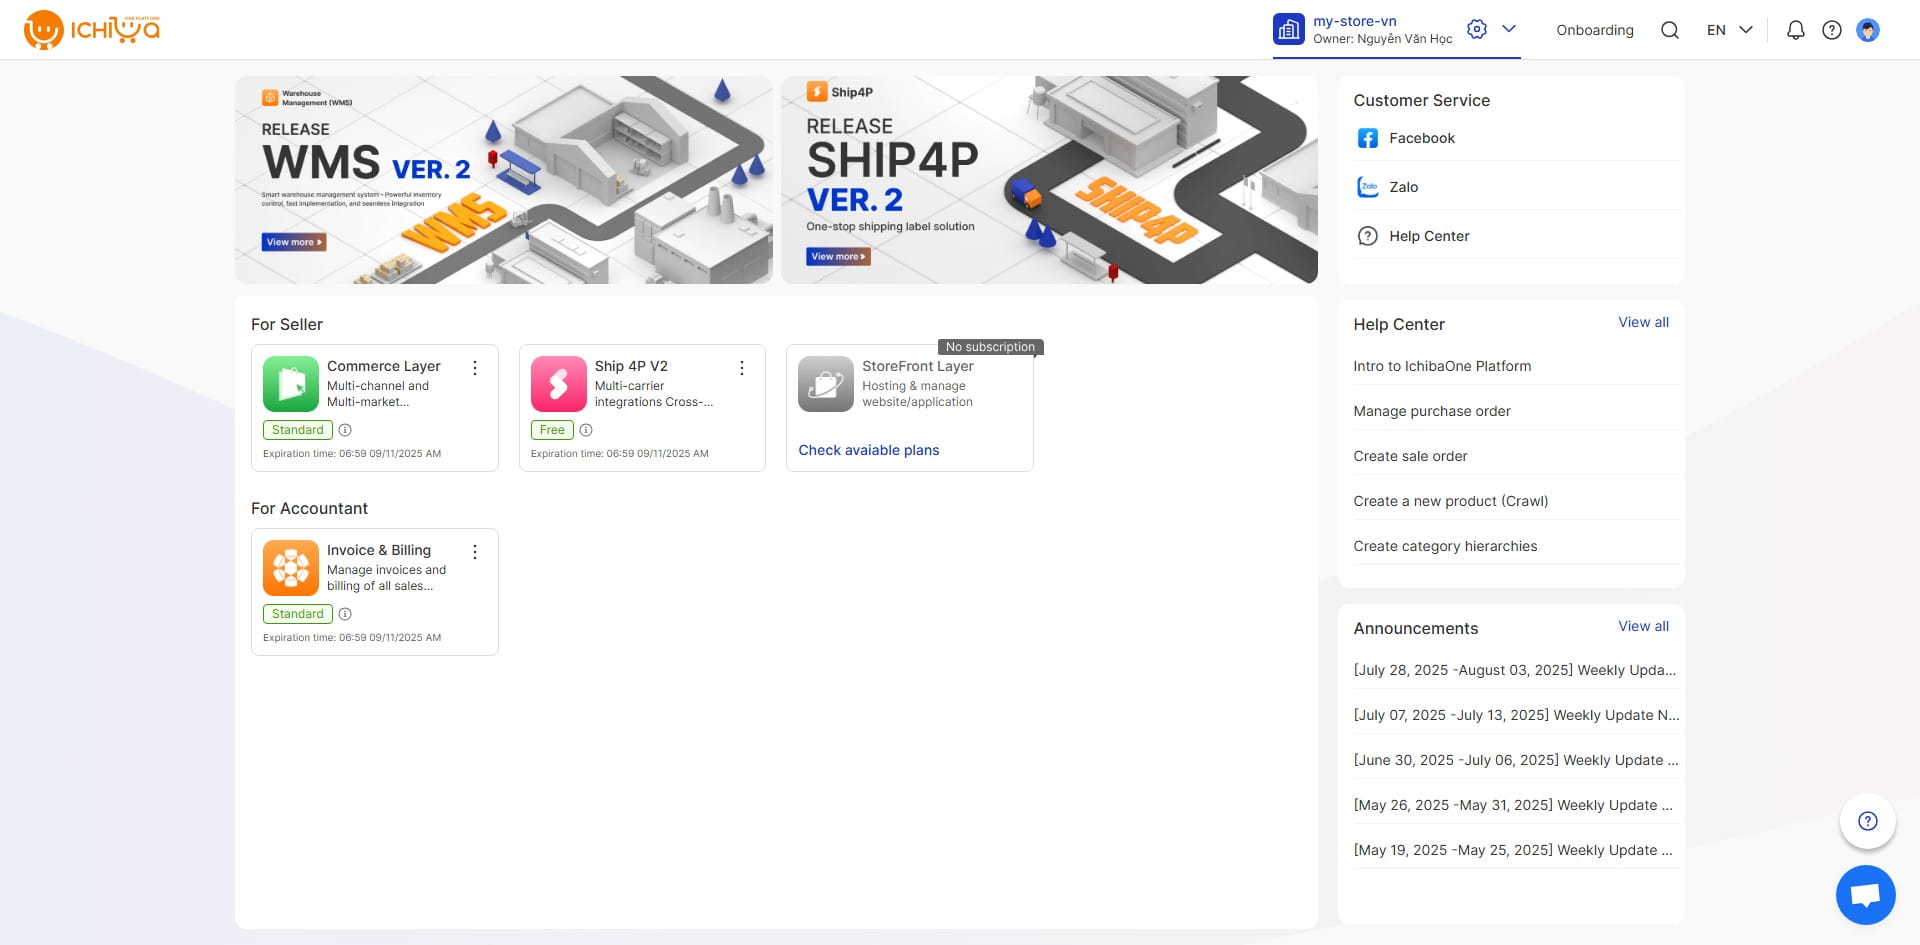The height and width of the screenshot is (945, 1920).
Task: Click the header help question mark icon
Action: click(x=1831, y=30)
